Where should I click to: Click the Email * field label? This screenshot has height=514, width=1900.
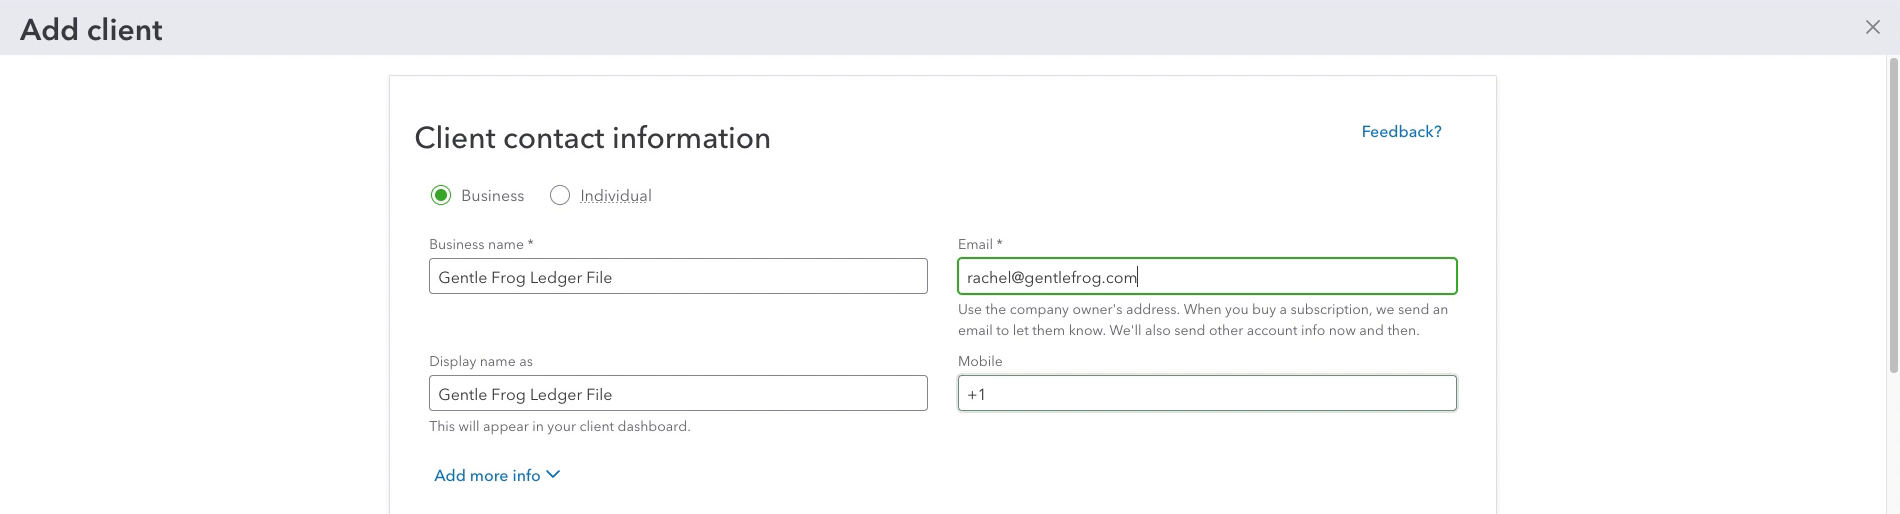(x=980, y=244)
